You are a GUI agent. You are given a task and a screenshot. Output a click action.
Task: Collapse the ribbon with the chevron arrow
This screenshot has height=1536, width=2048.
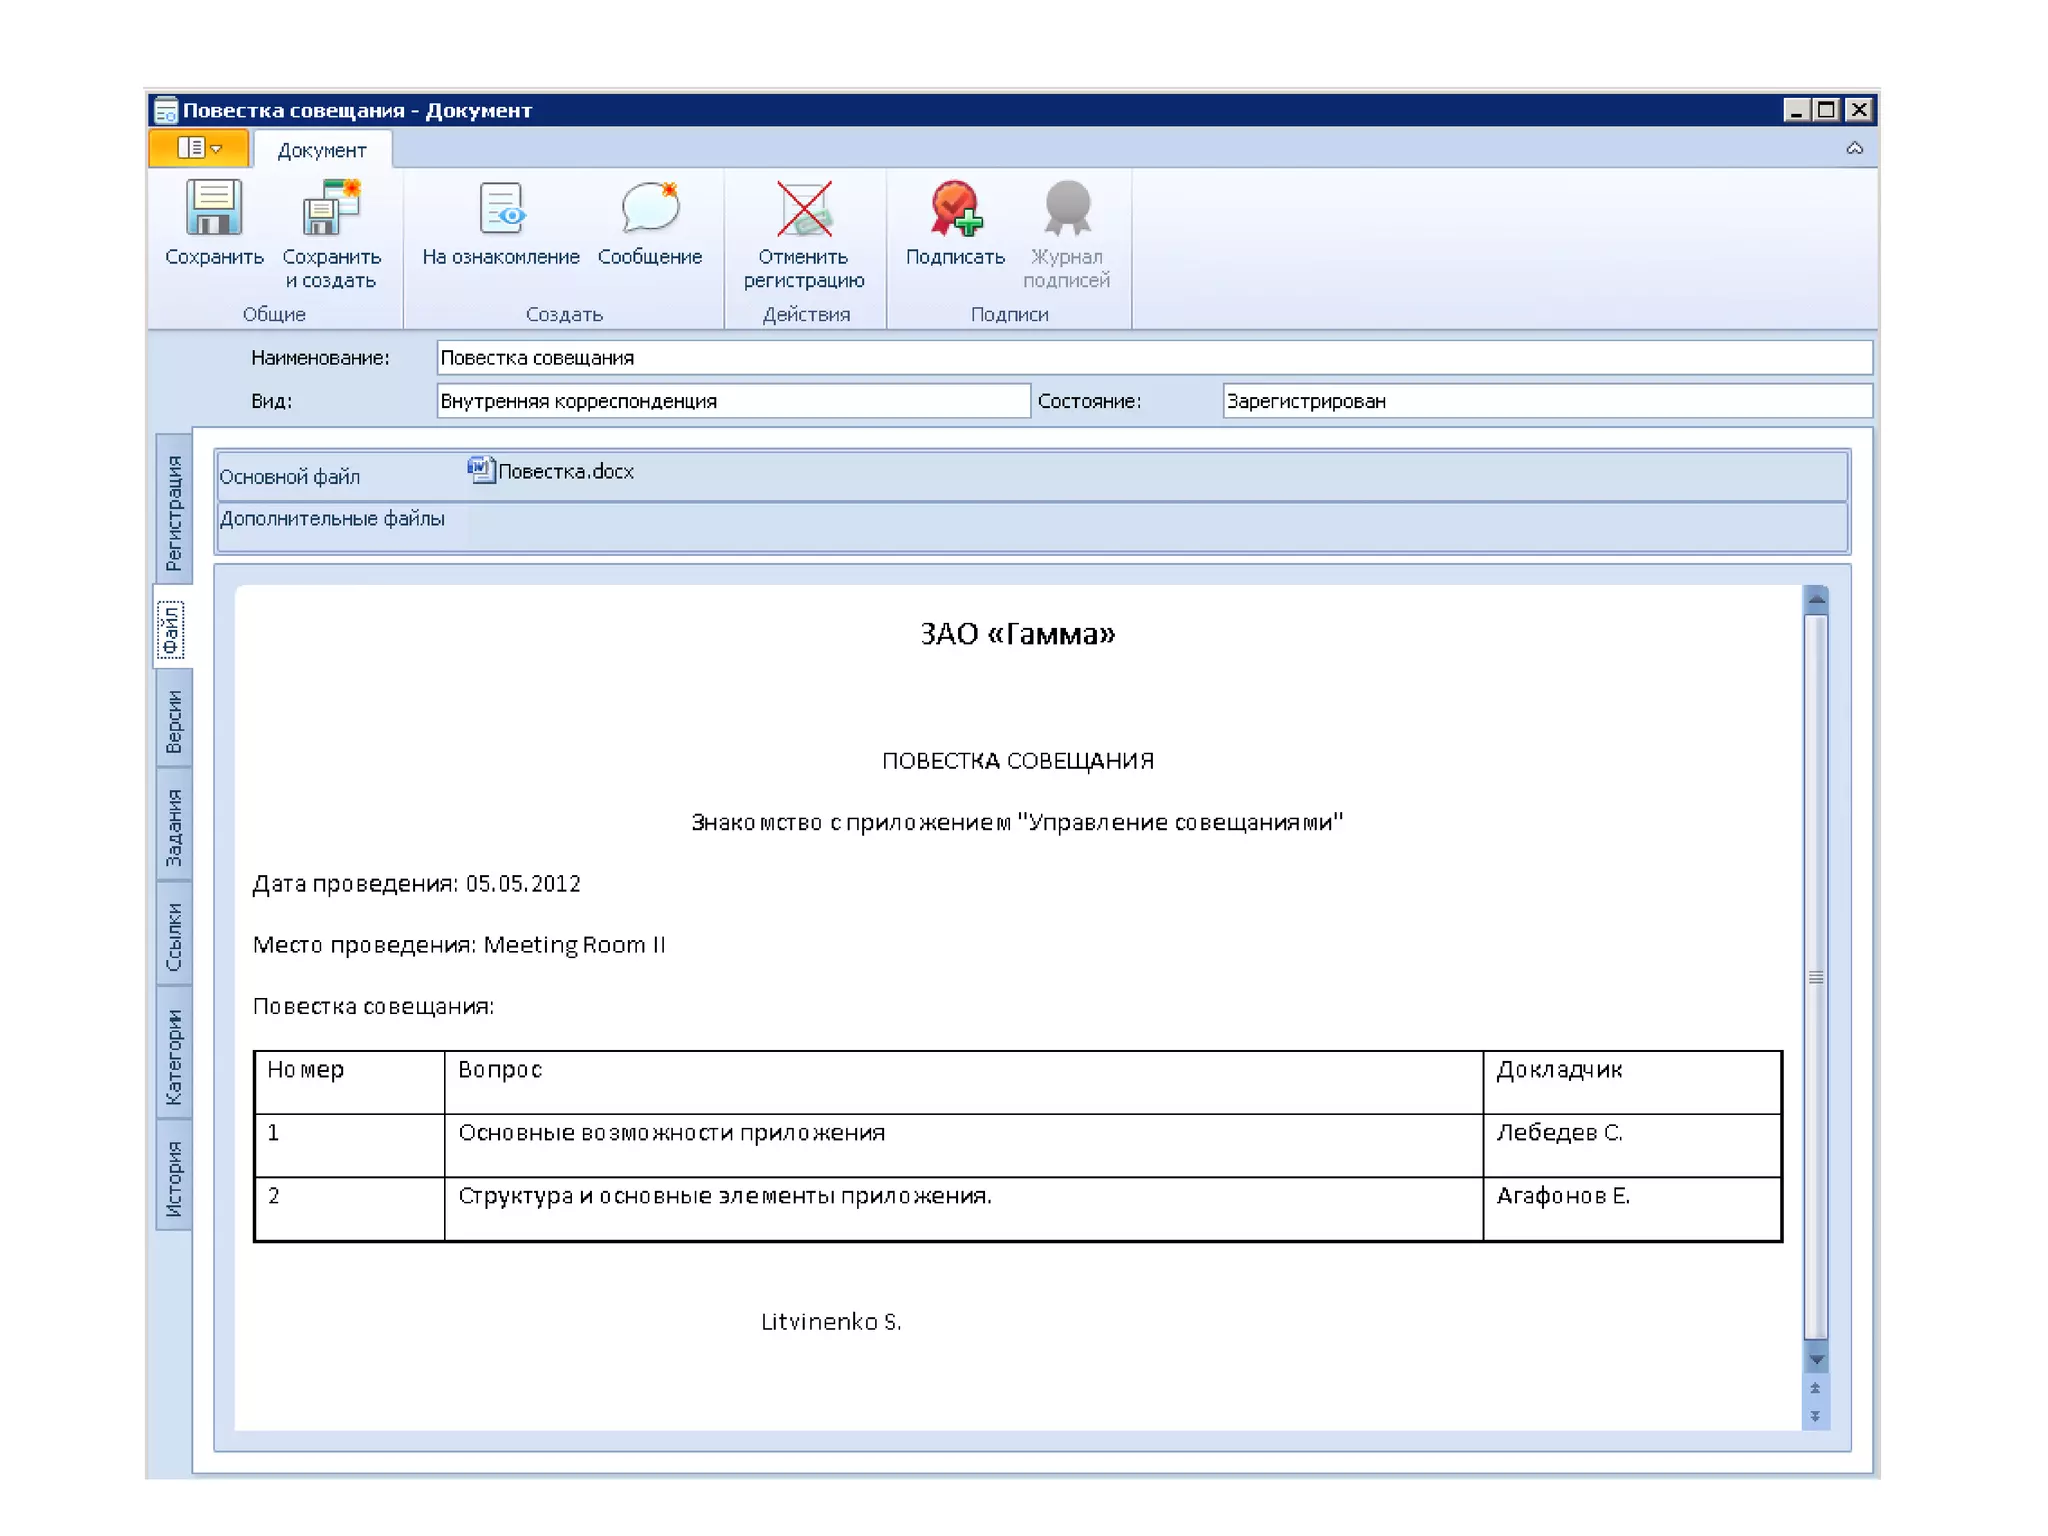(1854, 148)
